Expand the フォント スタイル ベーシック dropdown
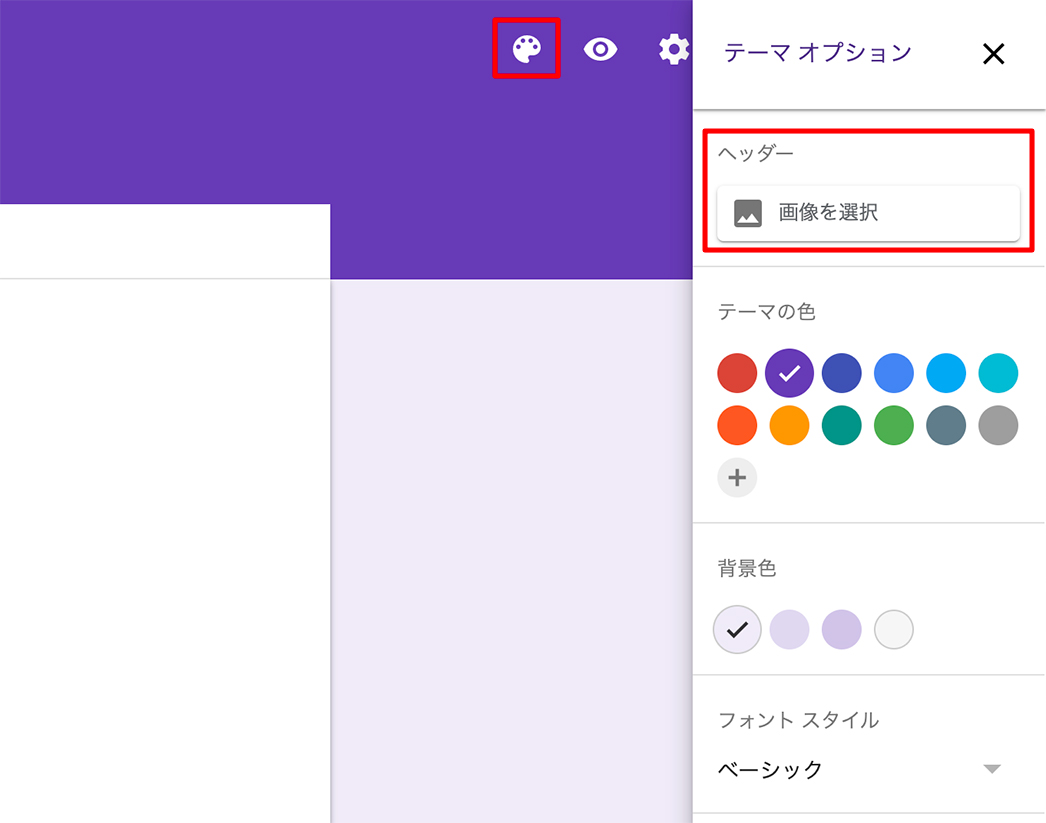The image size is (1046, 823). click(860, 769)
